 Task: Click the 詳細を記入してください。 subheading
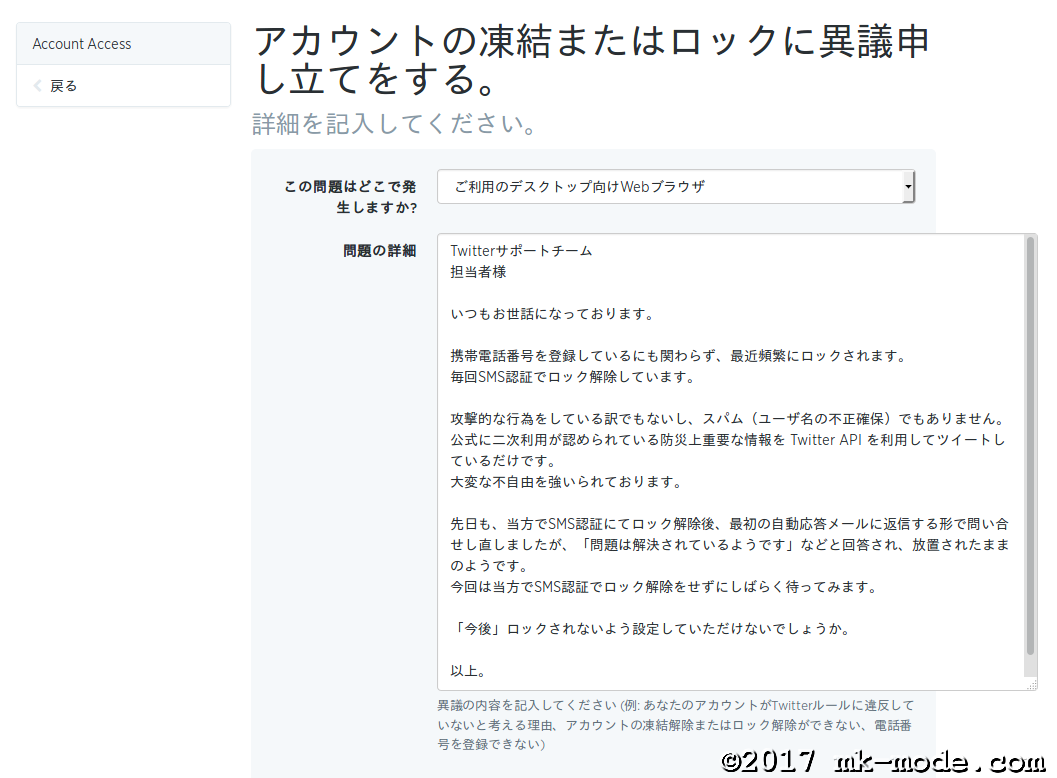pos(395,124)
